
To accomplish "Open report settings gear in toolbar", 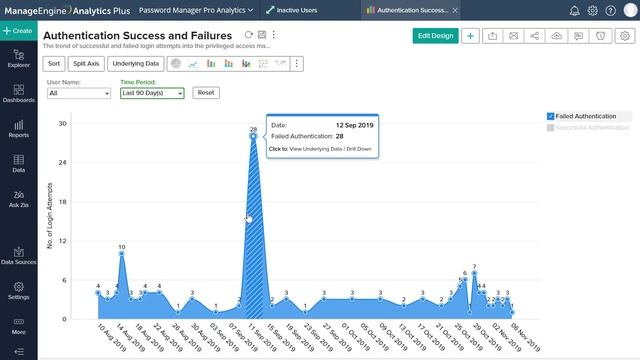I will pyautogui.click(x=624, y=36).
